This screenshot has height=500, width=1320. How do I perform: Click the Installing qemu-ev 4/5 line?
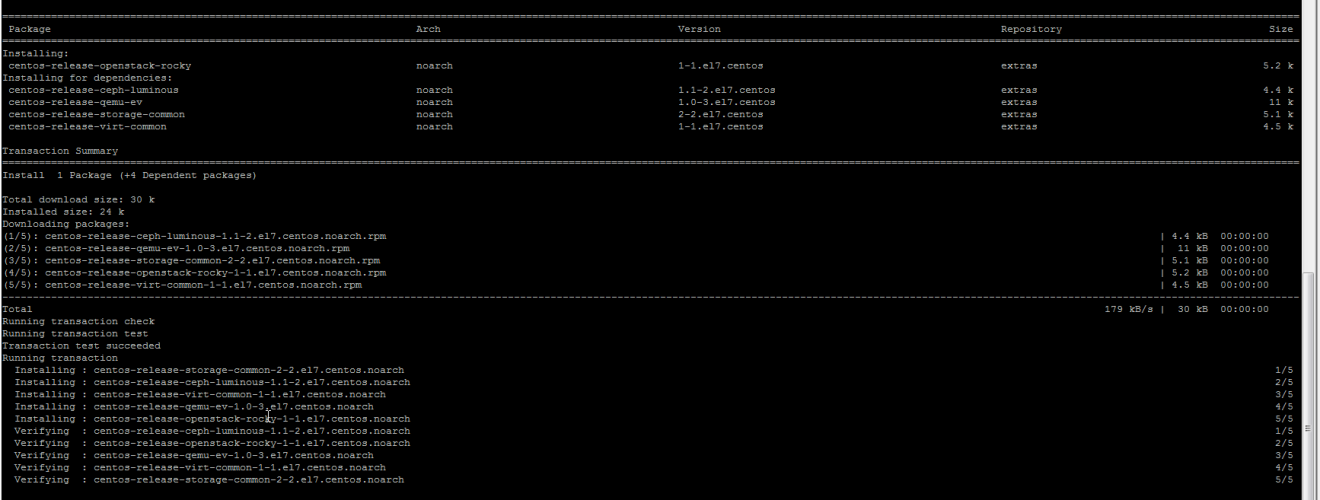(x=654, y=407)
